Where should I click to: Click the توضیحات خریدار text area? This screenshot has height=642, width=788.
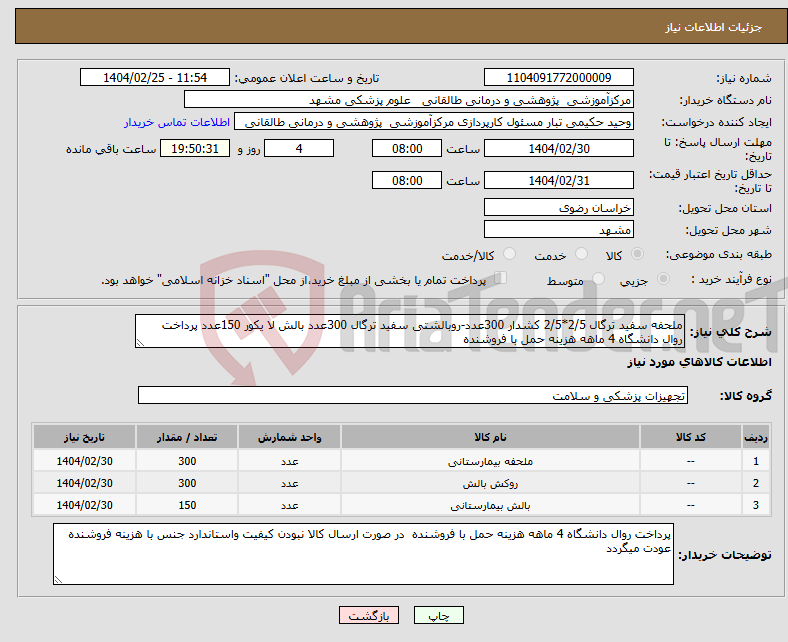(x=363, y=554)
